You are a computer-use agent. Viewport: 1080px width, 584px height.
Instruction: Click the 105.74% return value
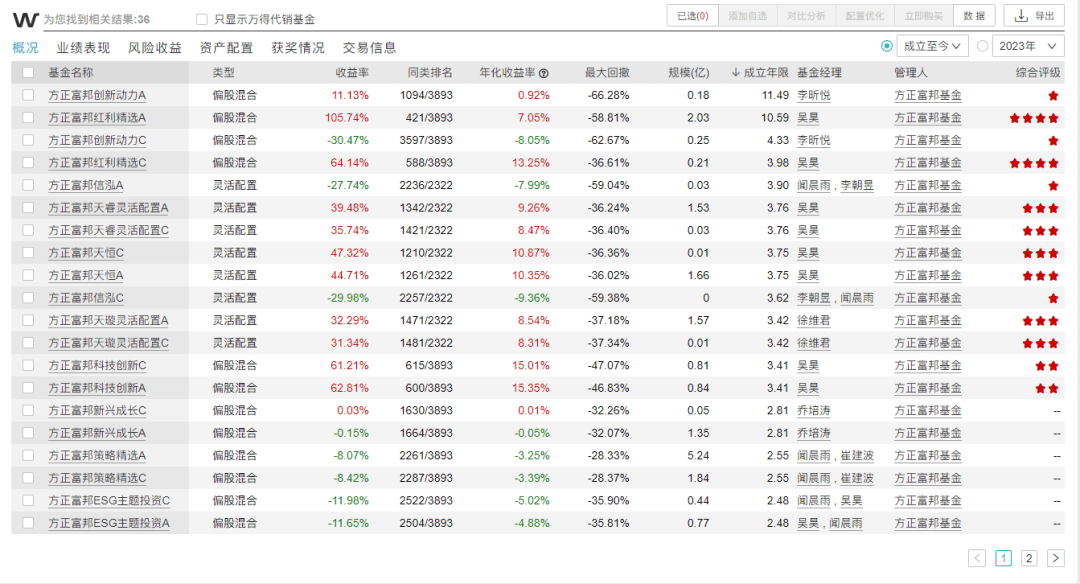(x=346, y=118)
